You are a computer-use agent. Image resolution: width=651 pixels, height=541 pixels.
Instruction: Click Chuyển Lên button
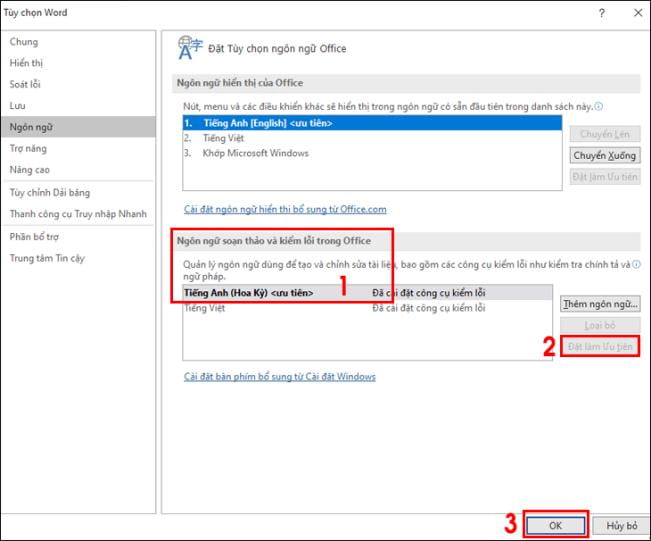pyautogui.click(x=605, y=134)
